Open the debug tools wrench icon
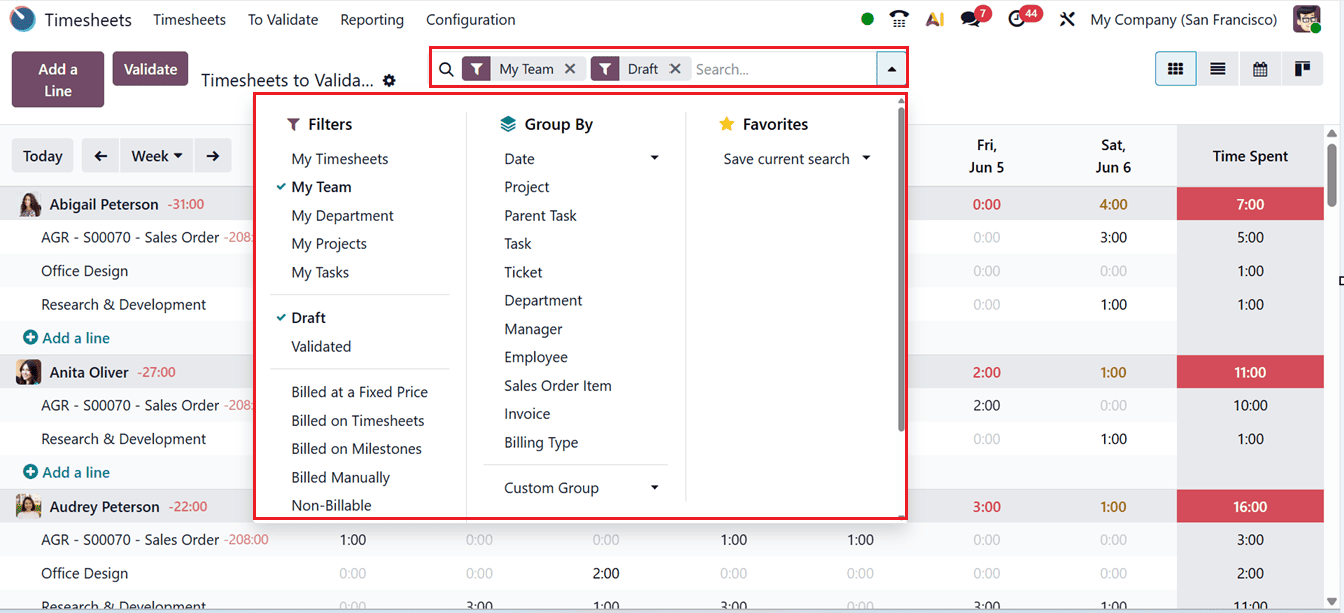Screen dimensions: 1344x613 (x=1067, y=19)
